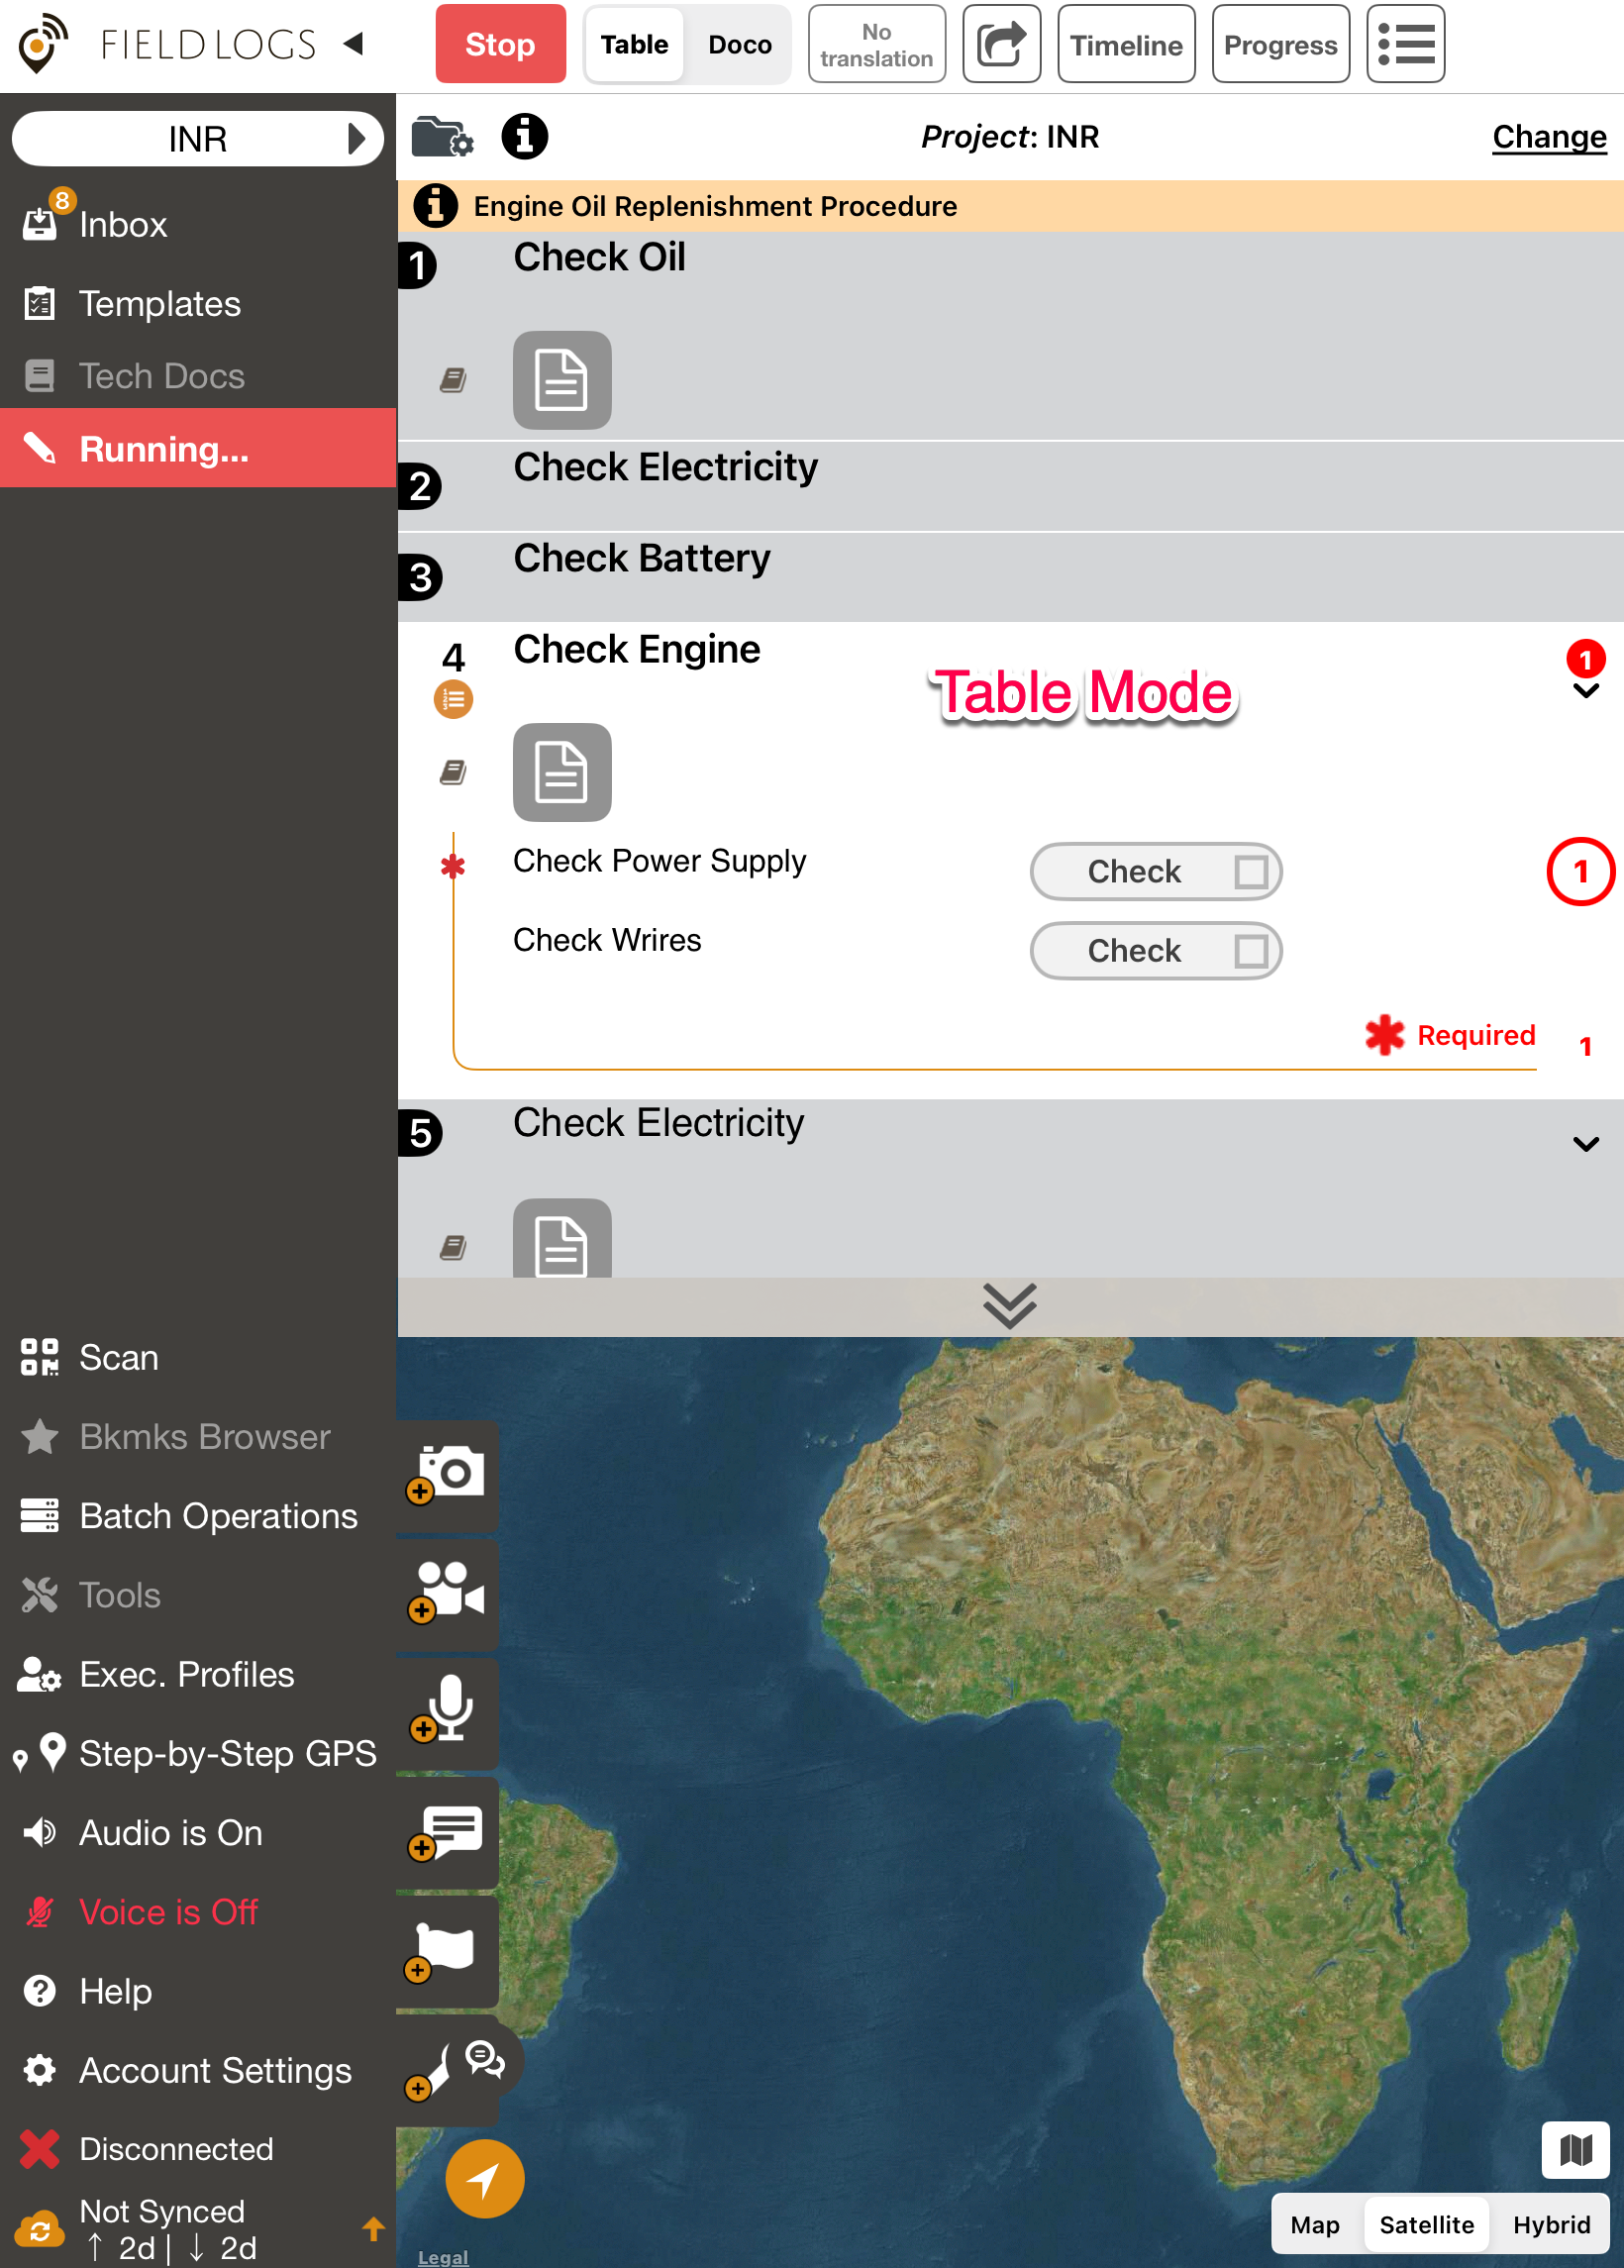Open the project folder settings icon
The image size is (1624, 2268).
tap(442, 137)
